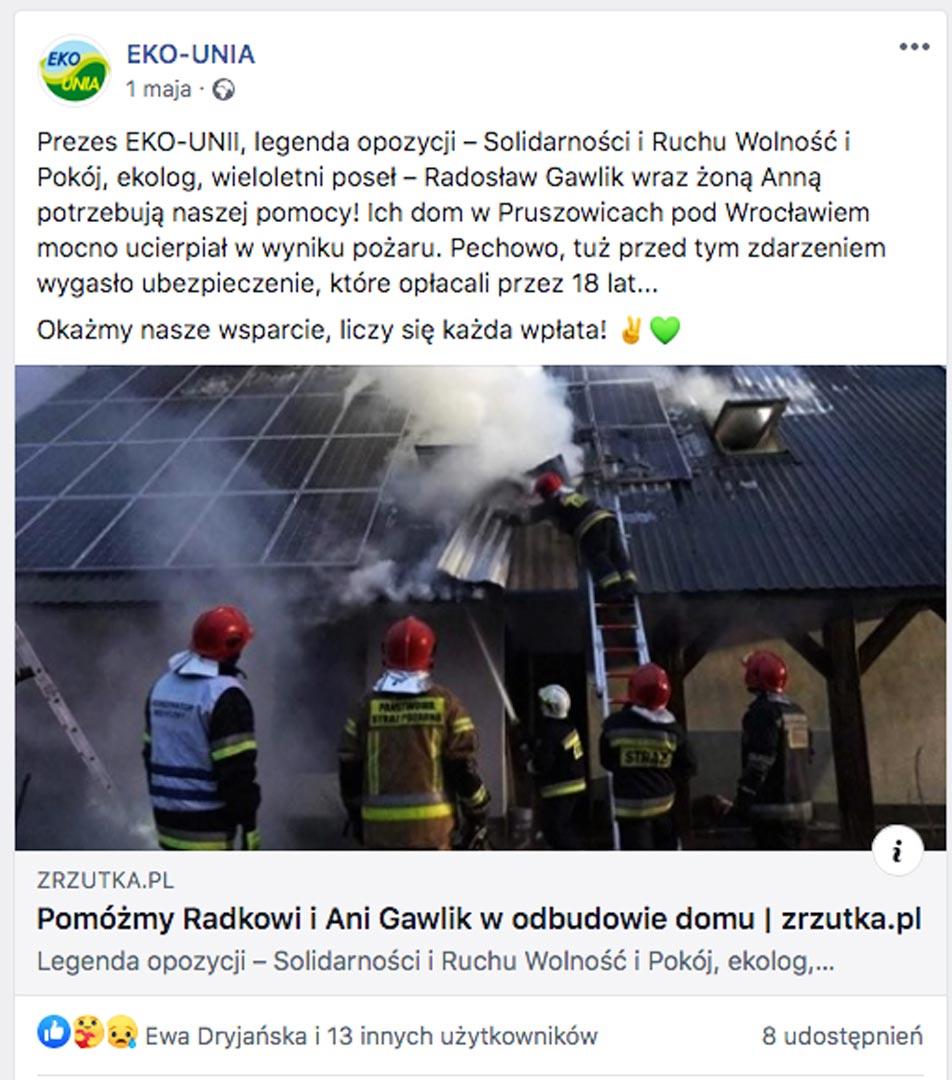Open the EKO-UNIA page logo avatar
The height and width of the screenshot is (1080, 952).
click(74, 71)
